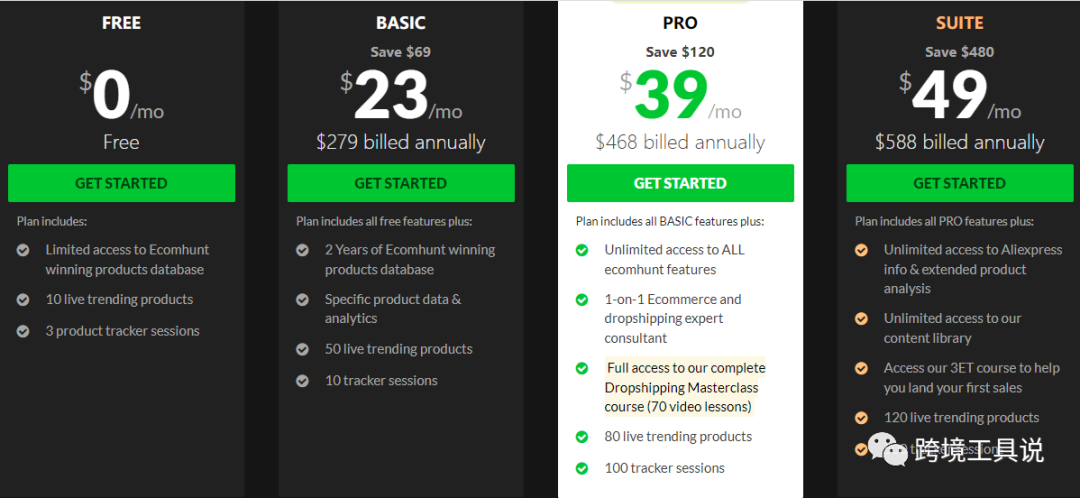Choose GET STARTED for the SUITE plan
This screenshot has height=498, width=1080.
point(959,183)
